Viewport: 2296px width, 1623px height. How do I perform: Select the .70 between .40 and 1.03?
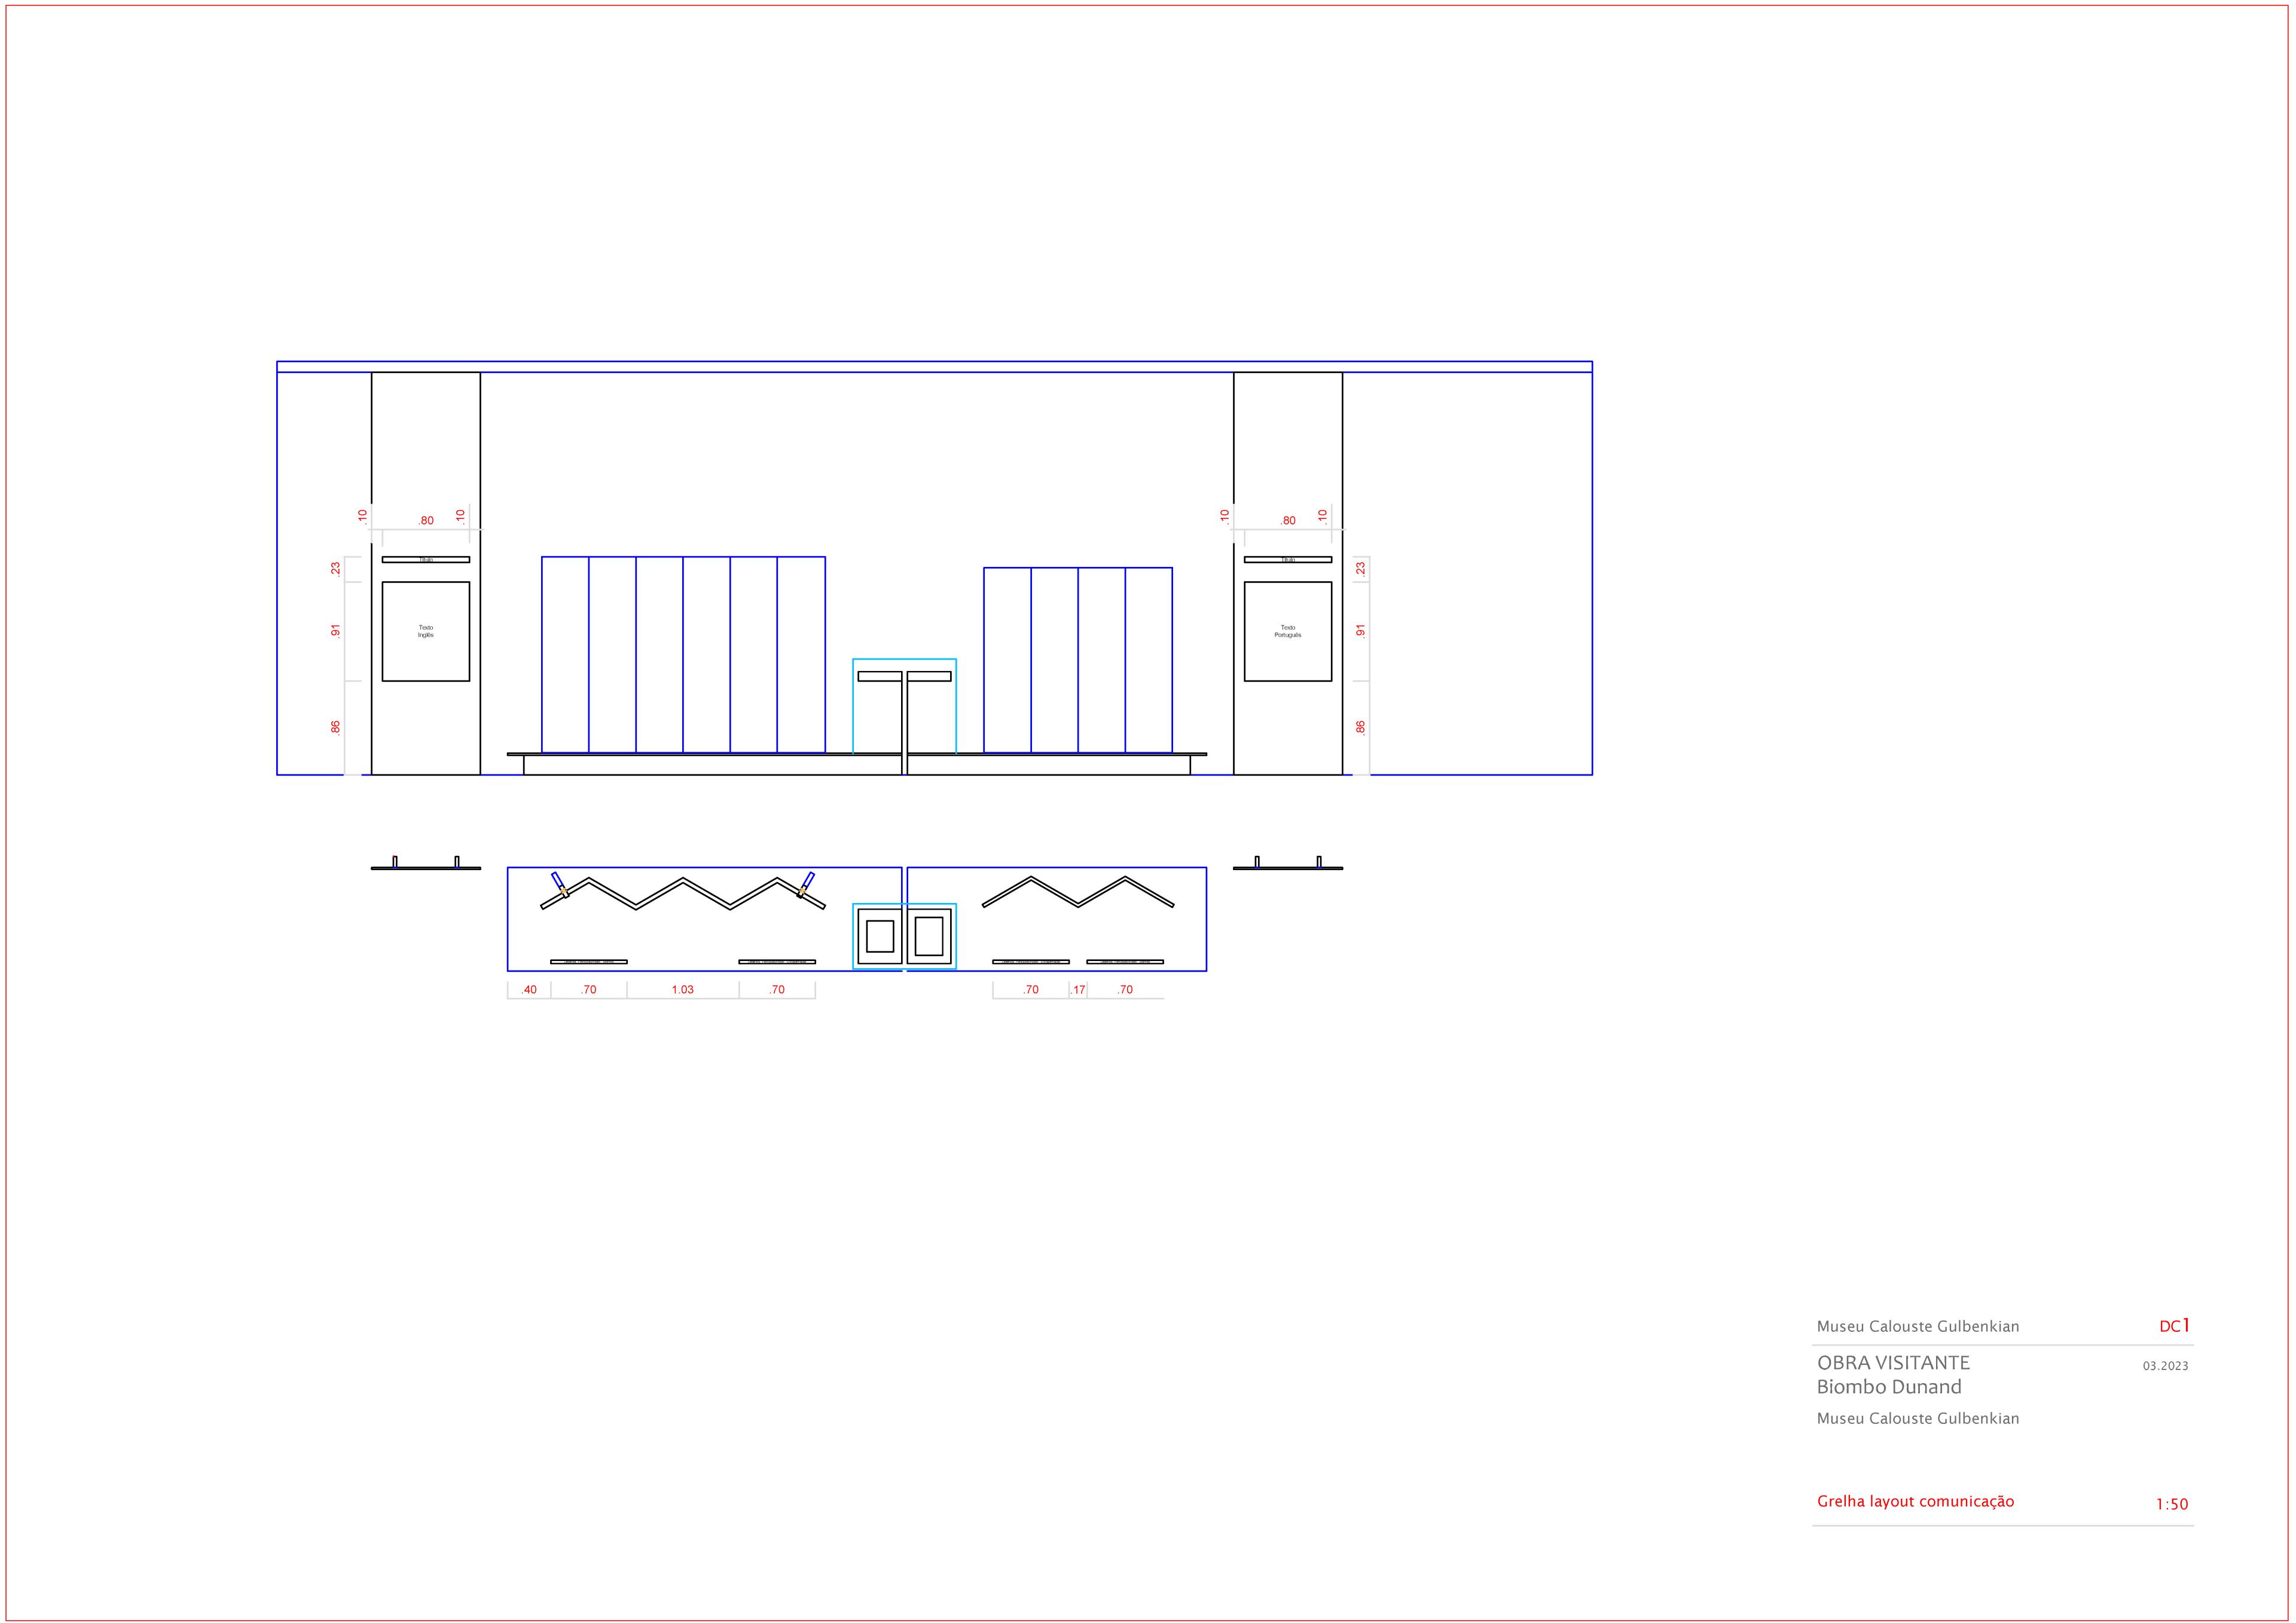589,990
